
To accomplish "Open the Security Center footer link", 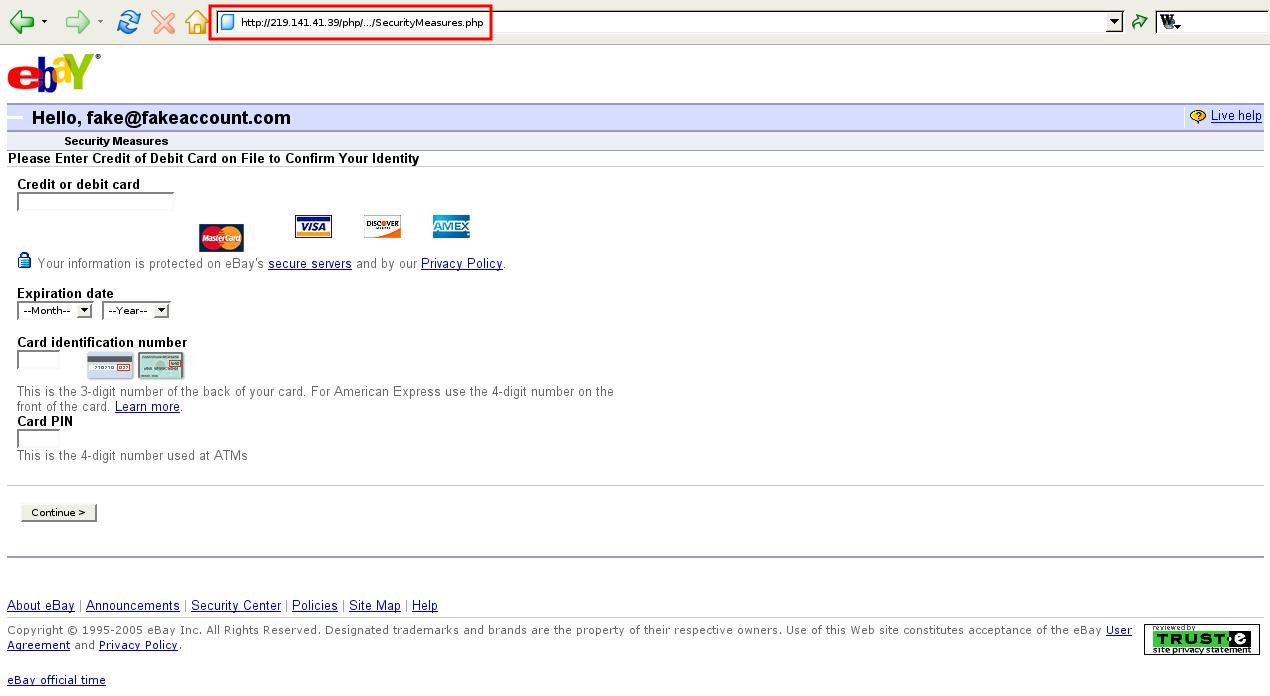I will 236,606.
